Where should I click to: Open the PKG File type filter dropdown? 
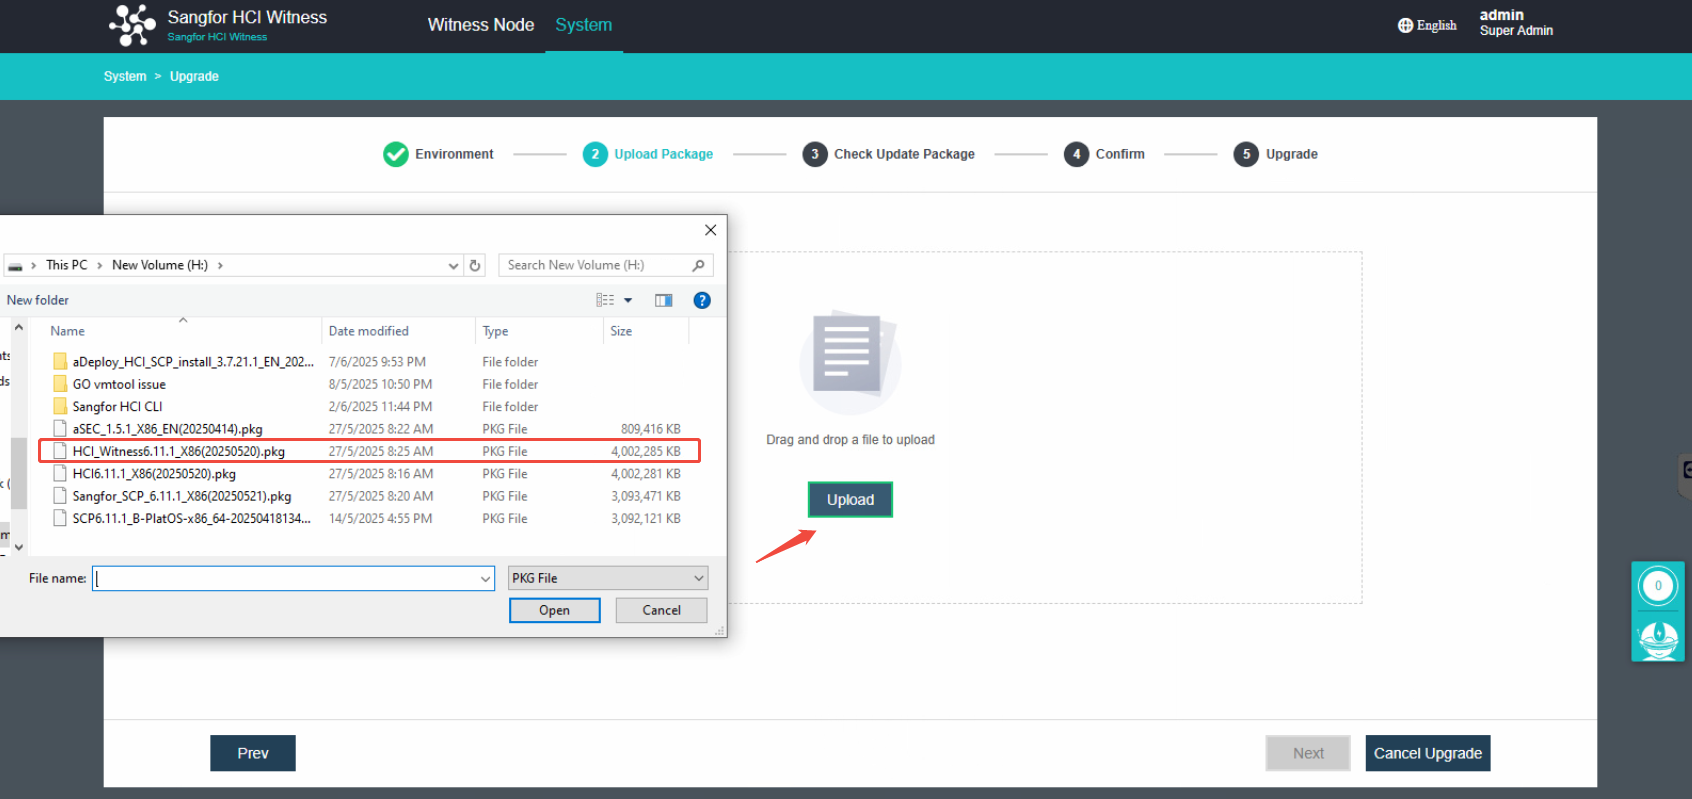click(699, 578)
